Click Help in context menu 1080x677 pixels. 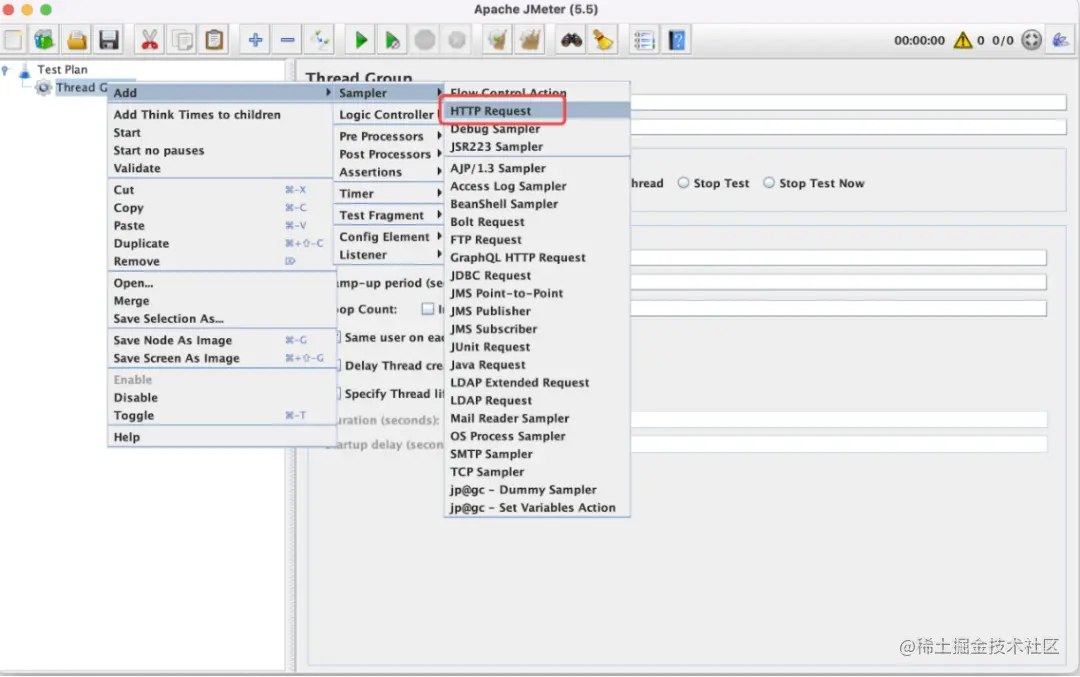click(221, 437)
